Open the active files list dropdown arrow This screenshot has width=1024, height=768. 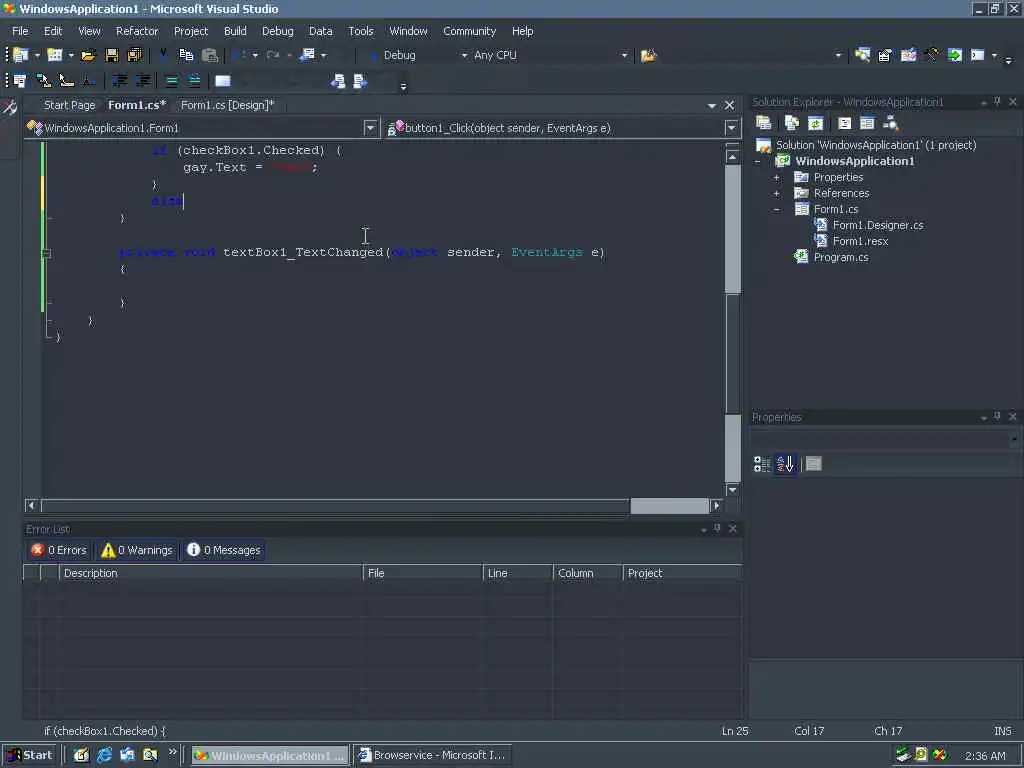click(712, 105)
